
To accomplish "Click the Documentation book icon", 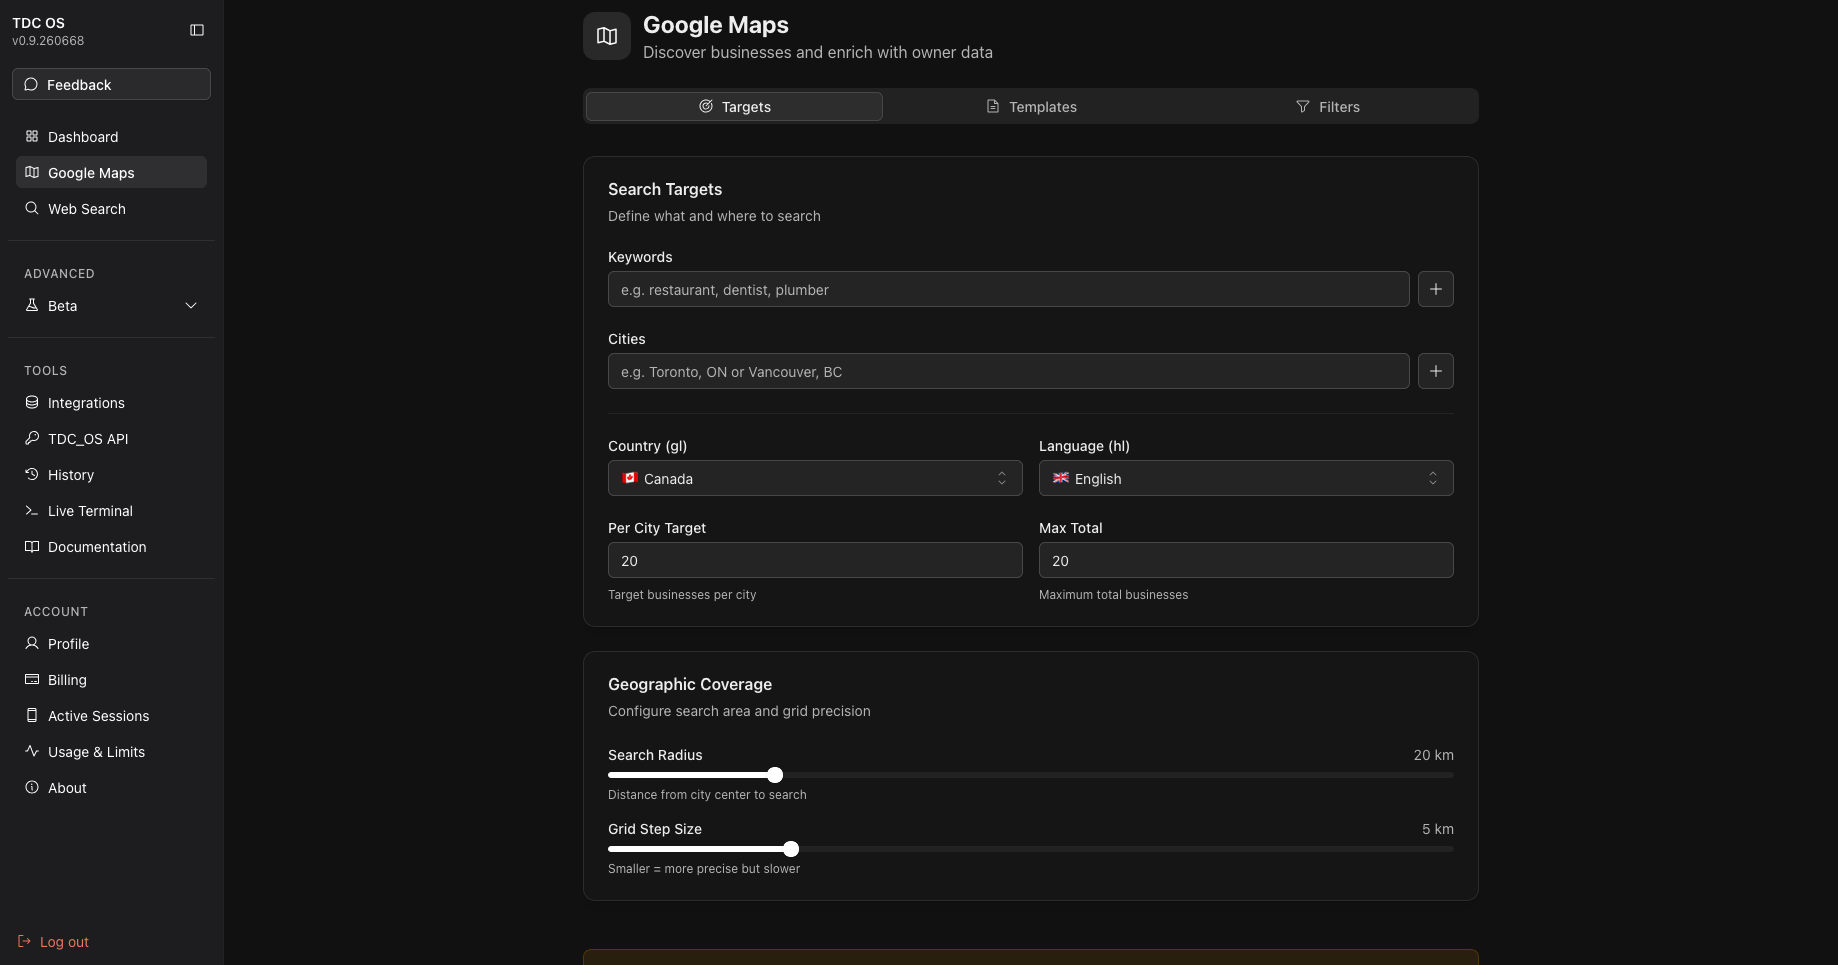I will coord(32,547).
